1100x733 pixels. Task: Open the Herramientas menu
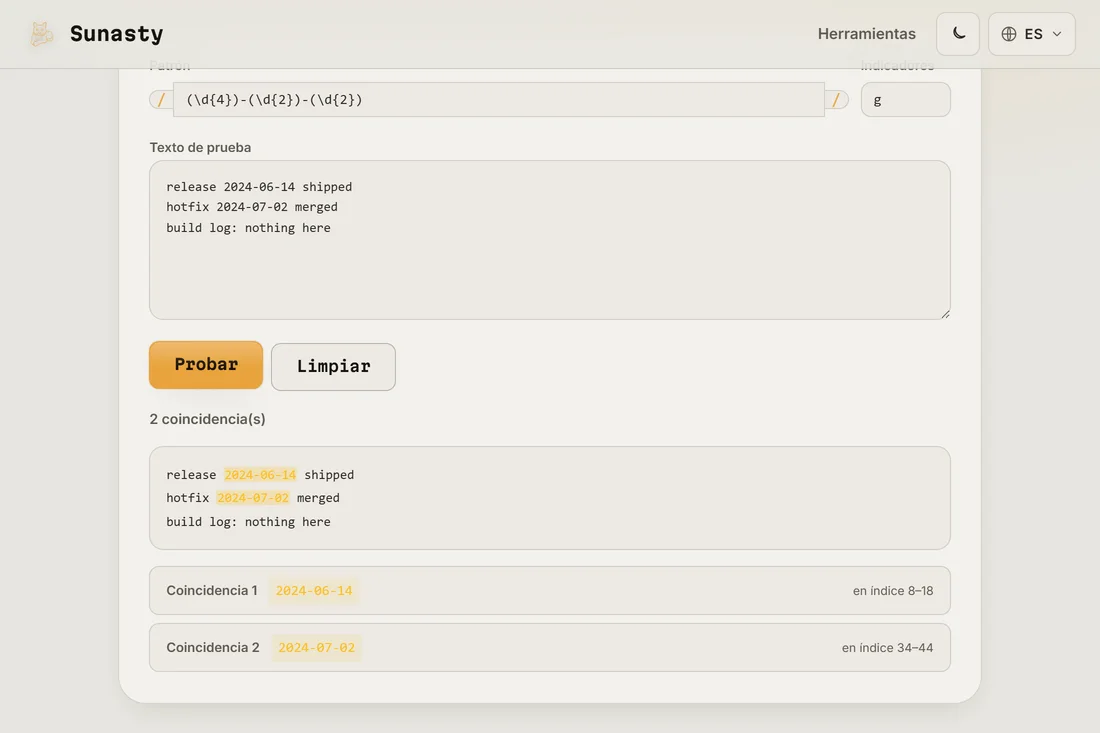coord(866,34)
